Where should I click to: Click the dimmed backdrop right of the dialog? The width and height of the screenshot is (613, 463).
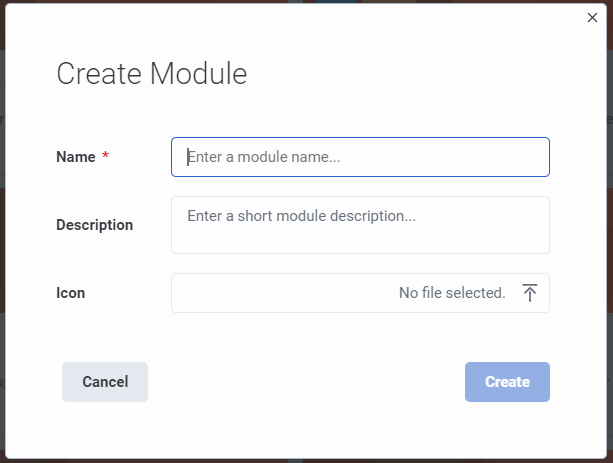pyautogui.click(x=610, y=235)
